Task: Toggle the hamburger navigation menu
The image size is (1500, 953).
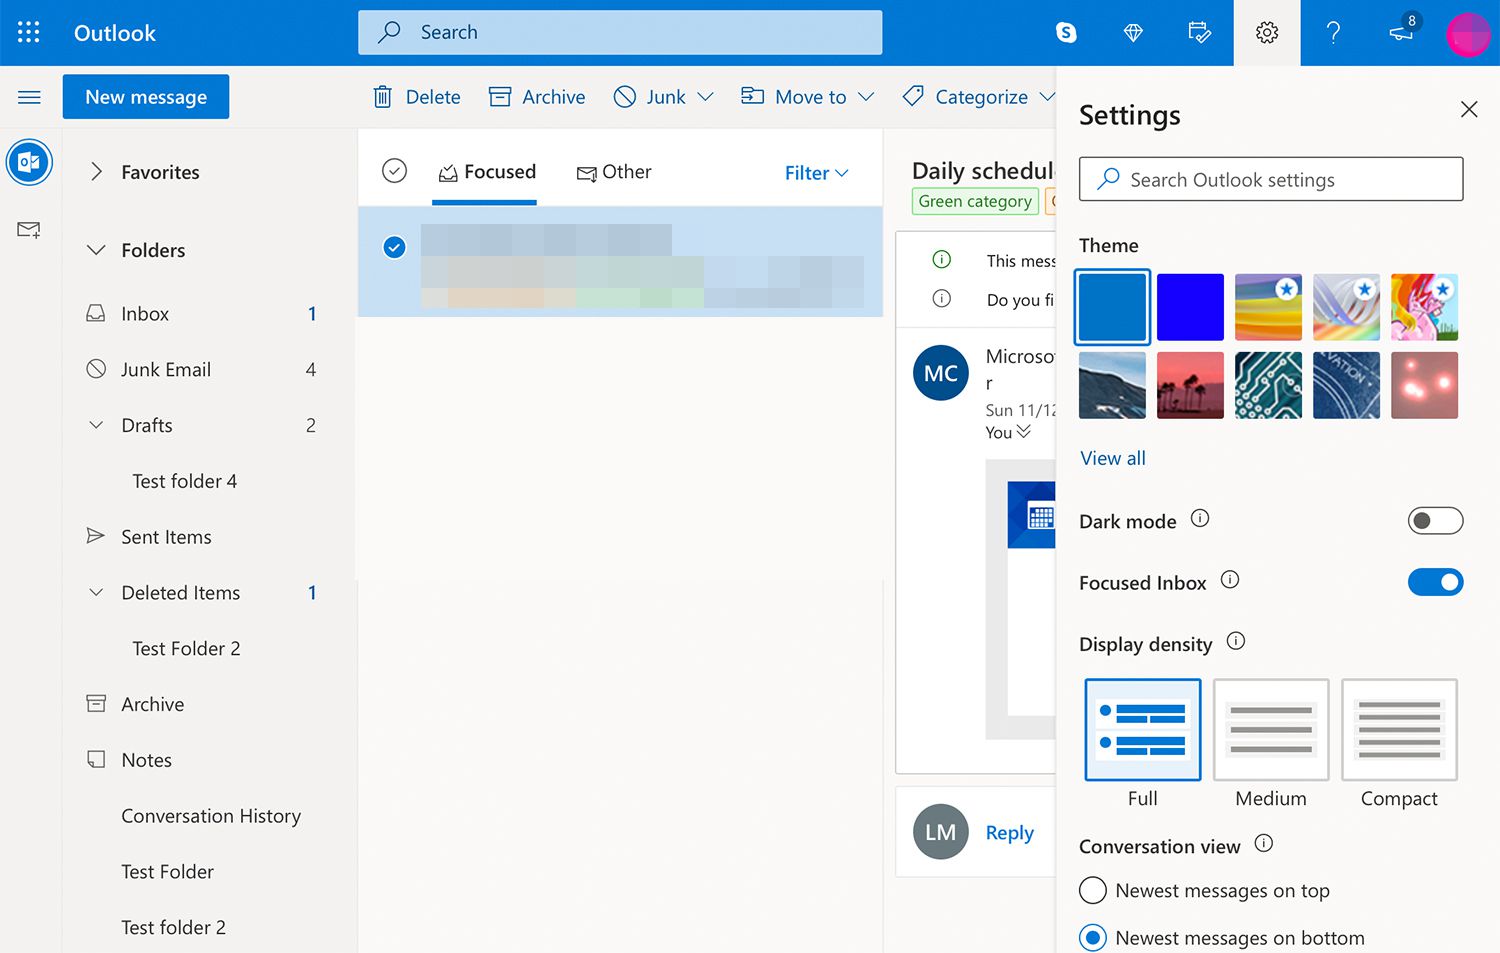Action: (29, 97)
